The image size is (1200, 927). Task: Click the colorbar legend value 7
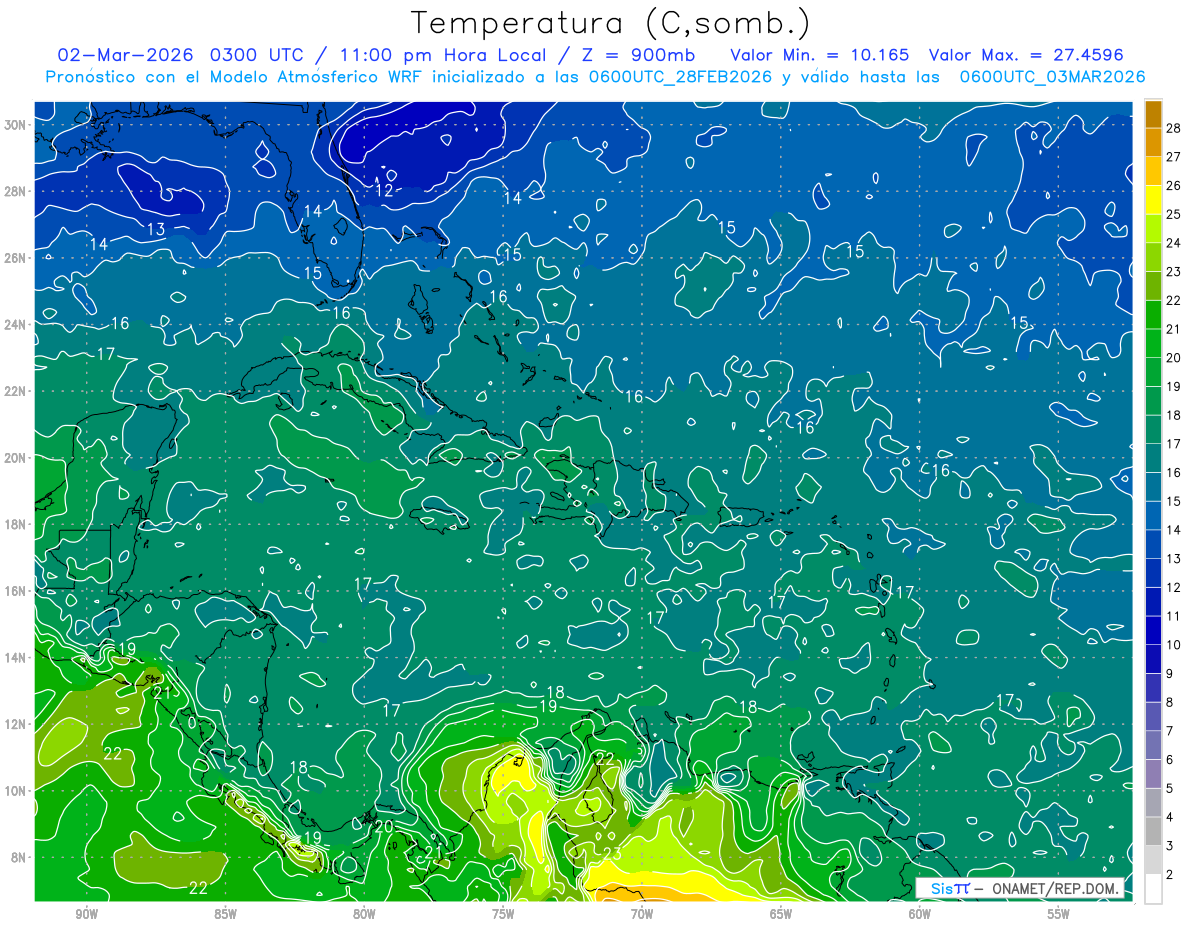pos(1170,731)
